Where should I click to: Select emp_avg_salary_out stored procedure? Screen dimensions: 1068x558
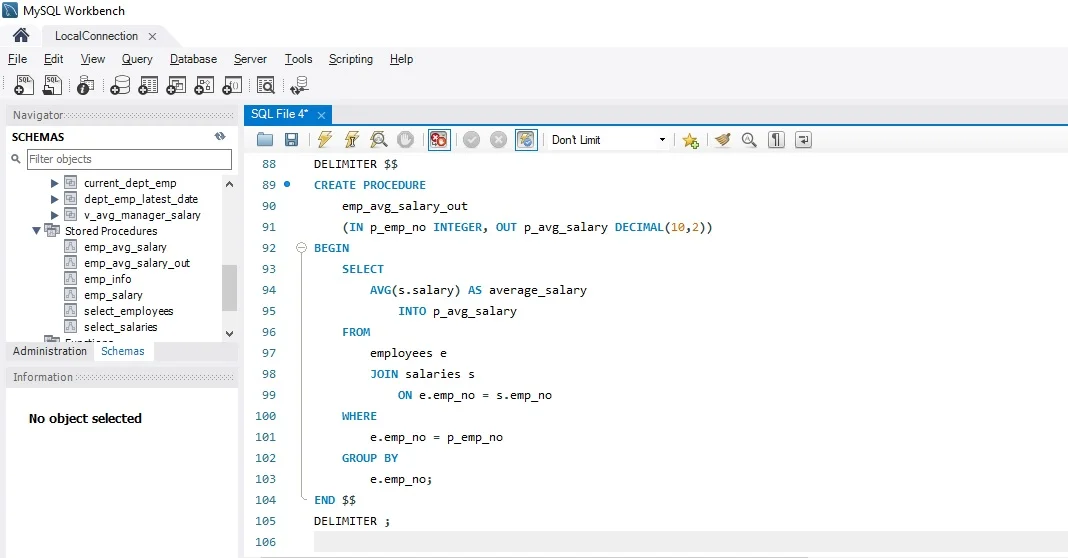click(x=136, y=263)
